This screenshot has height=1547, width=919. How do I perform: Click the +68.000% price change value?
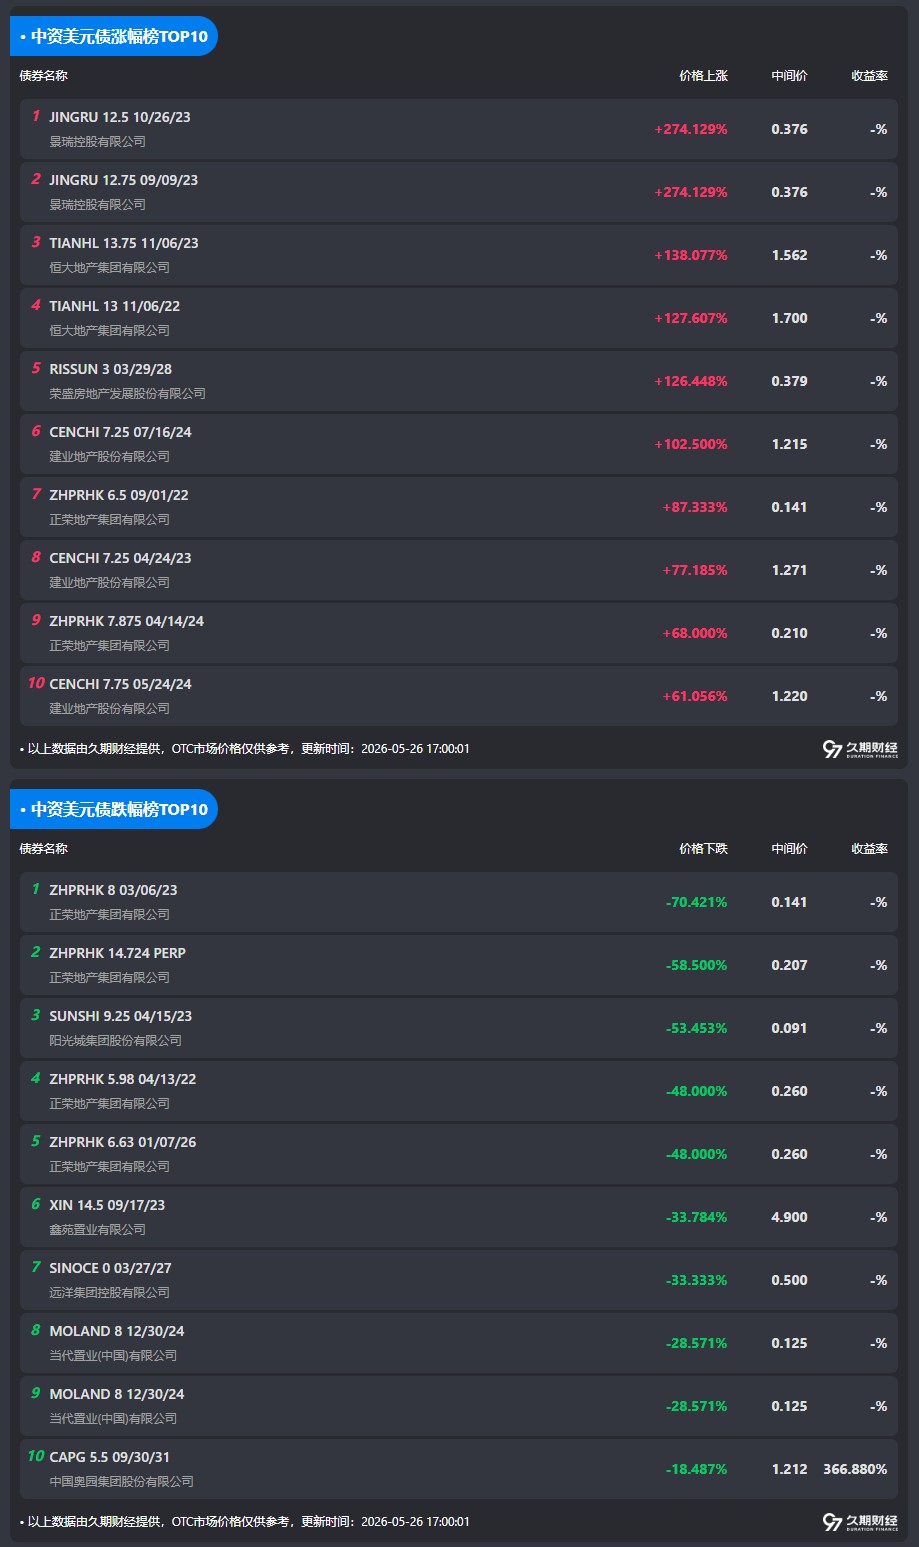point(695,633)
